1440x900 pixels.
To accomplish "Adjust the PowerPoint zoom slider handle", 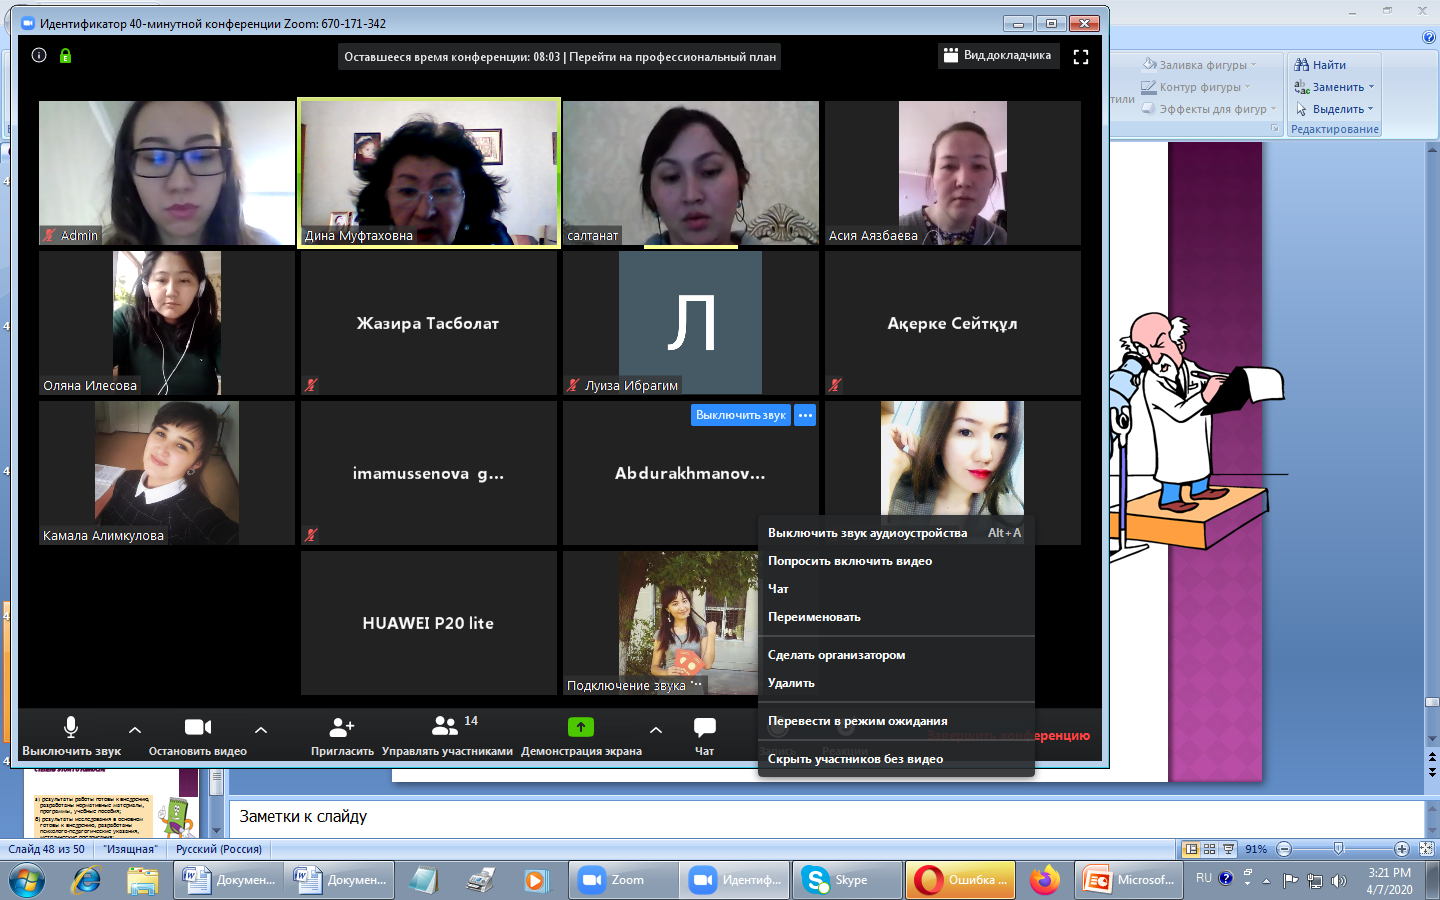I will (x=1339, y=849).
